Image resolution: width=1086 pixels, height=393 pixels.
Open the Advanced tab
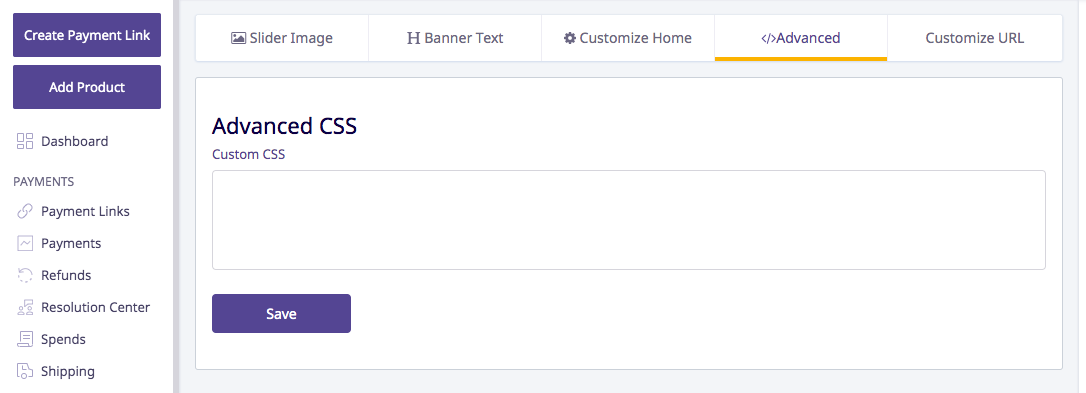801,38
